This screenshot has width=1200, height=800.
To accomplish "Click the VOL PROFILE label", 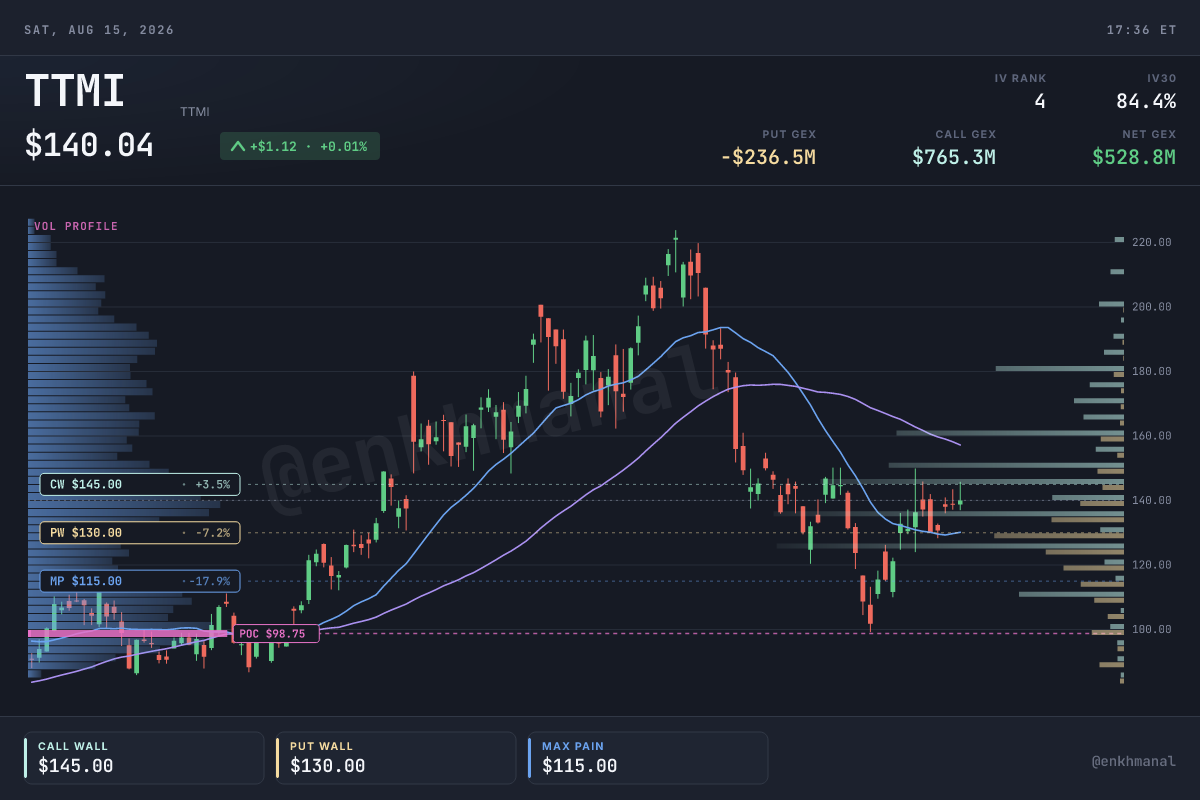I will (76, 227).
